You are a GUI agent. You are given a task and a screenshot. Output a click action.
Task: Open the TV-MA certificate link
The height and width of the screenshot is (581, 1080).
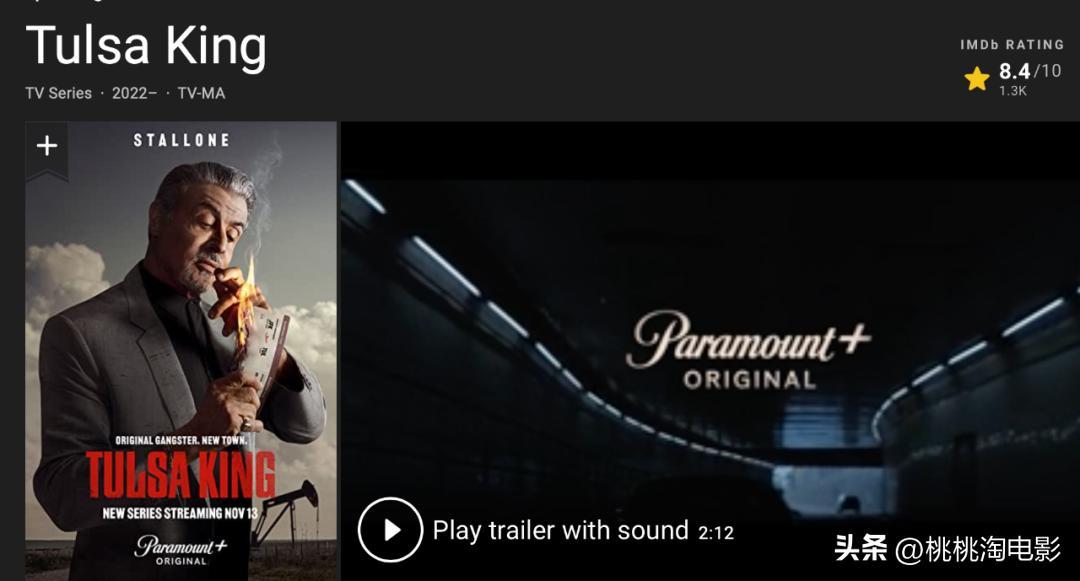pos(201,93)
